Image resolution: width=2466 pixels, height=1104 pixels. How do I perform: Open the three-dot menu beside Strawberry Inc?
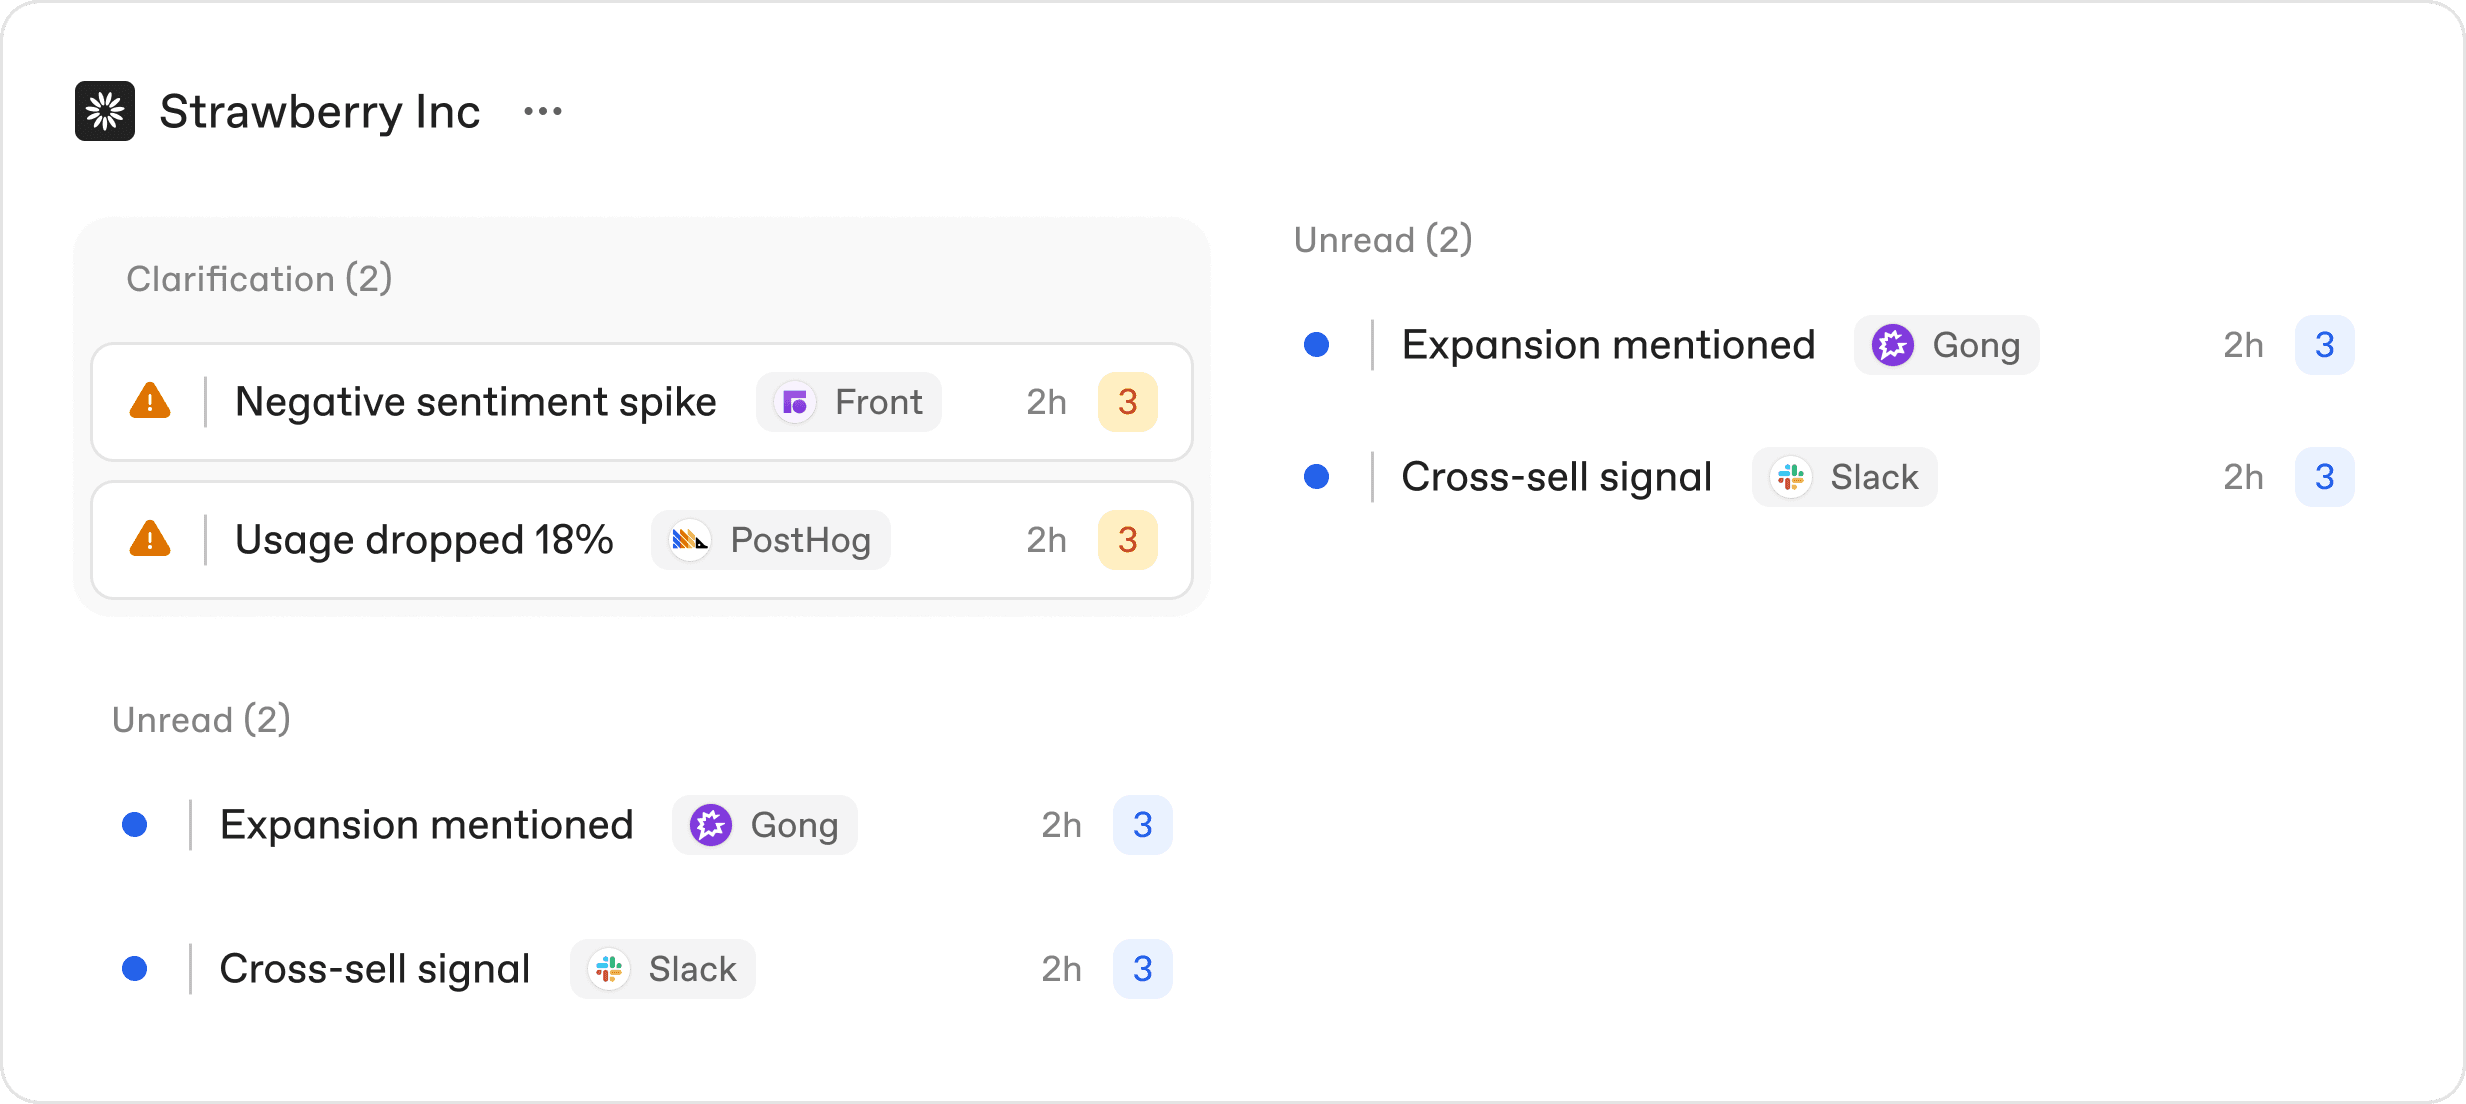coord(543,111)
